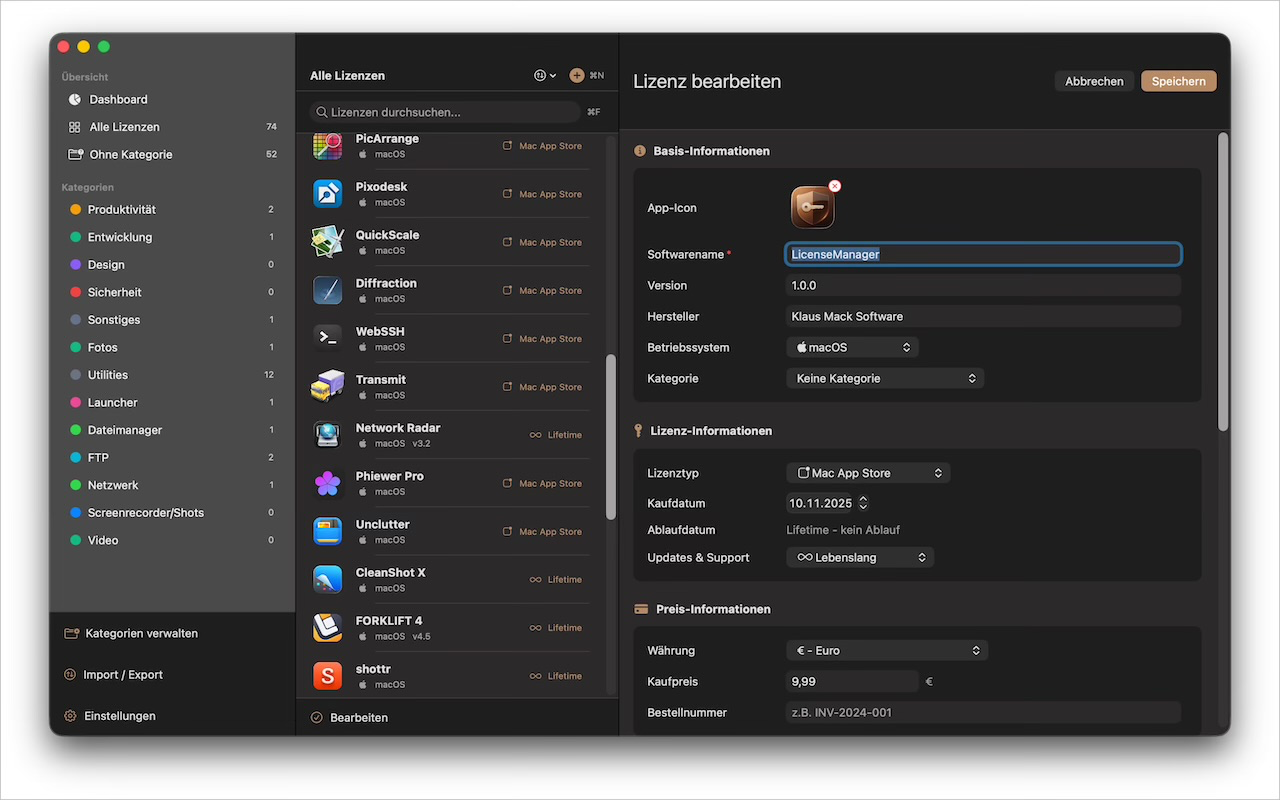Click the Lizenz-Informationen key icon

point(639,430)
